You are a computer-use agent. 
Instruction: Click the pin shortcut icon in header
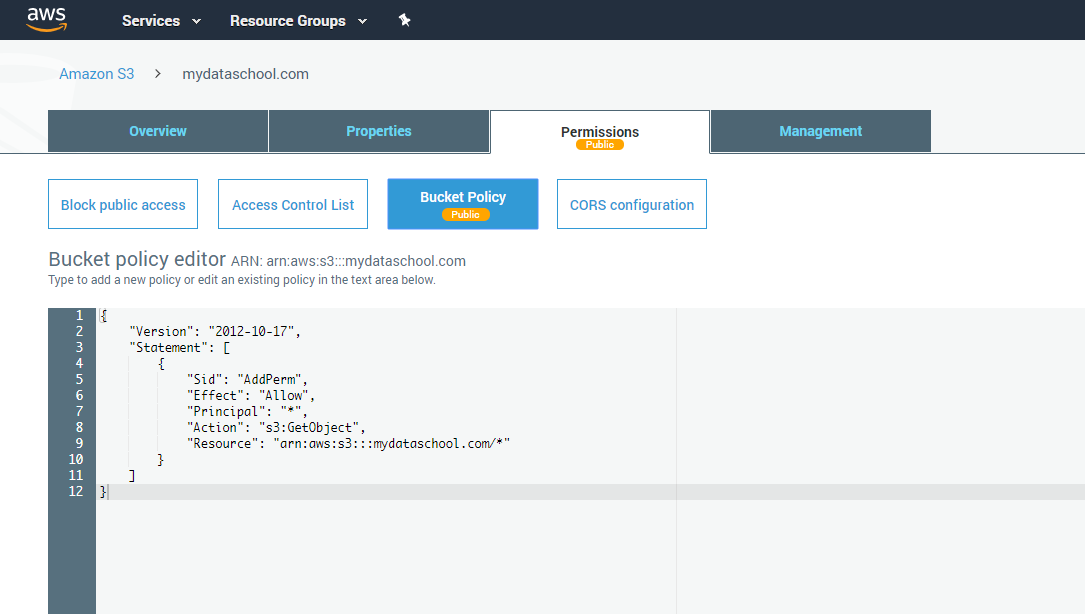pos(405,20)
